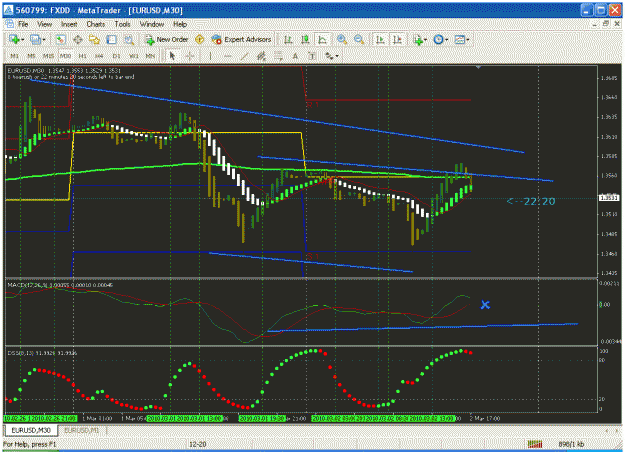Select the W1 timeframe
The height and width of the screenshot is (452, 625).
(134, 56)
